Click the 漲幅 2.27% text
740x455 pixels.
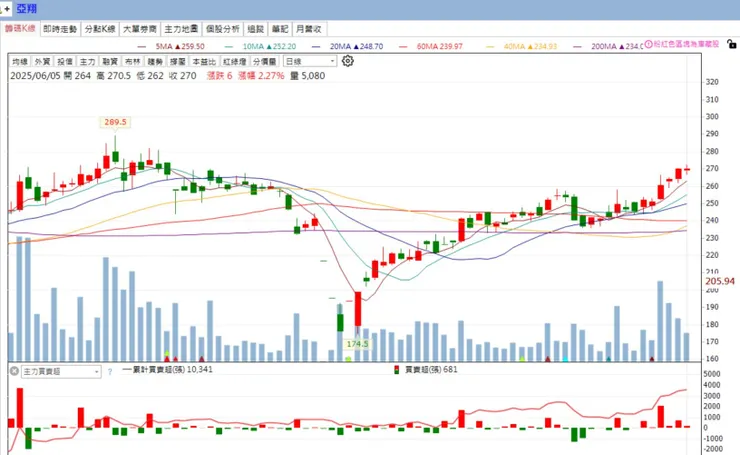click(x=261, y=76)
